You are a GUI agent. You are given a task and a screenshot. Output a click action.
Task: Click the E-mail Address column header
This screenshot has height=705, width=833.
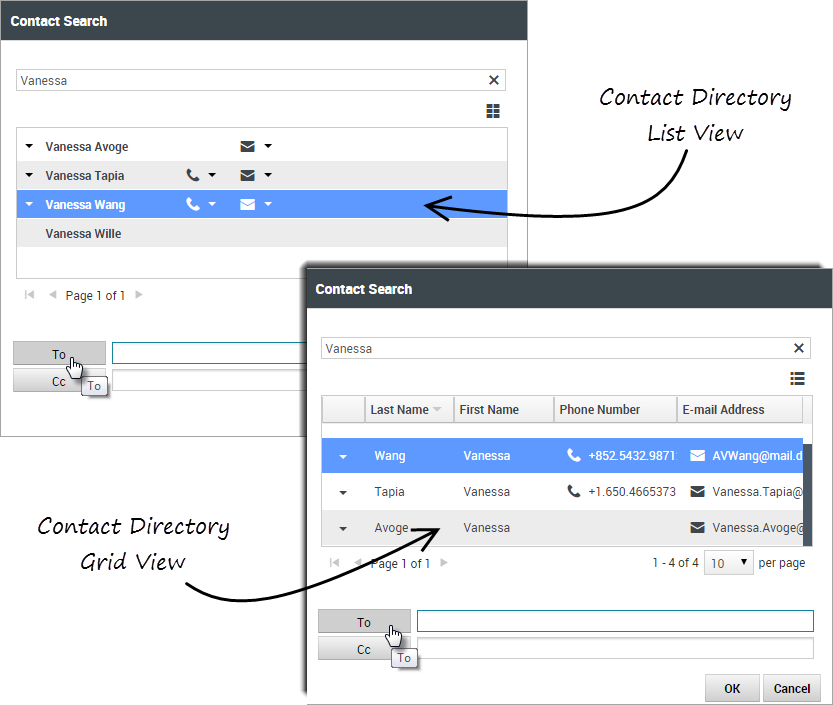(x=723, y=410)
